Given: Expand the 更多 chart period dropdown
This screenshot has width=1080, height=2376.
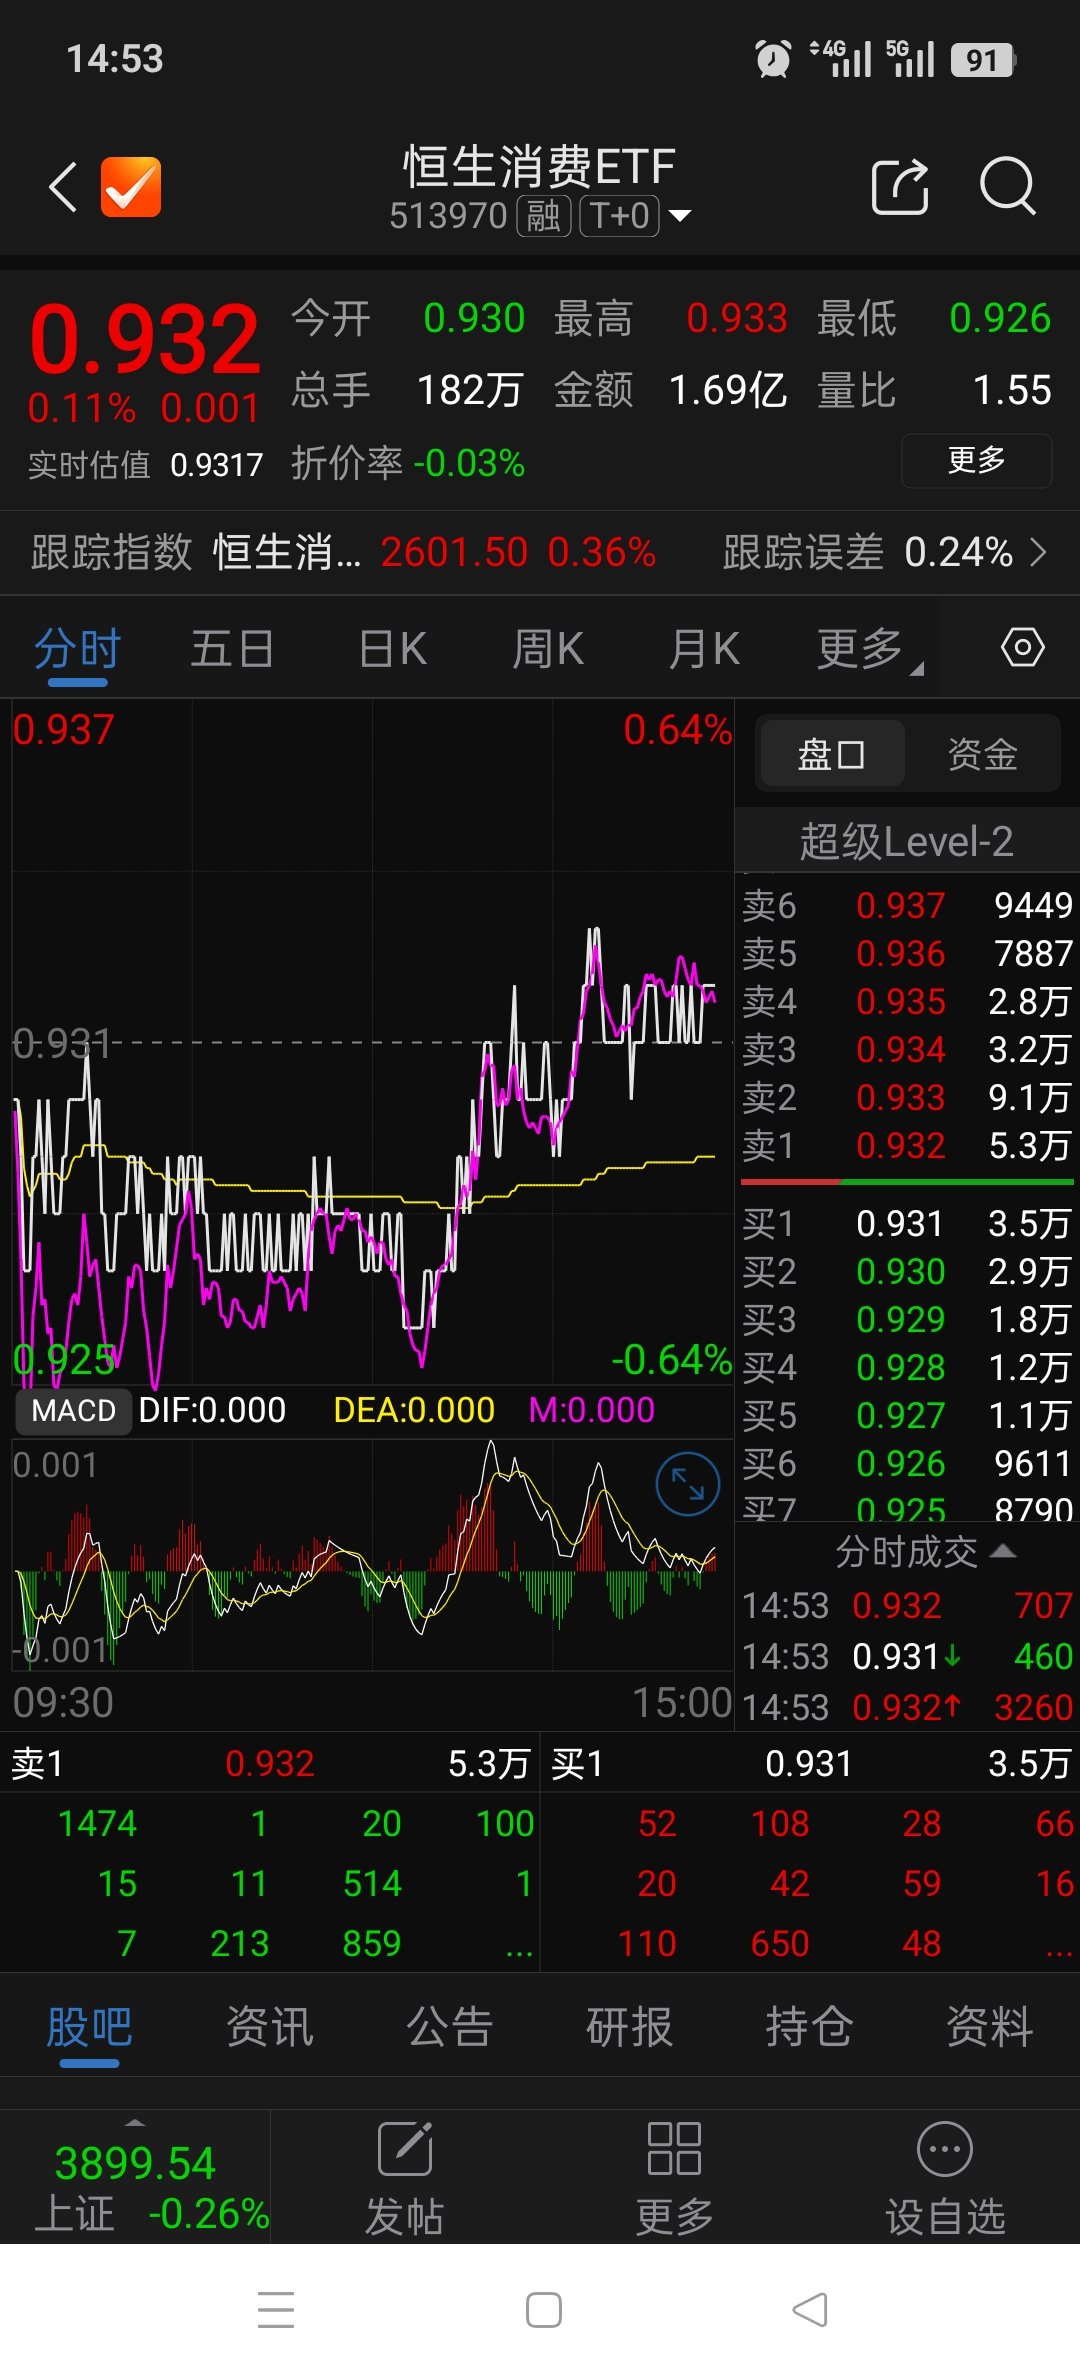Looking at the screenshot, I should click(869, 650).
